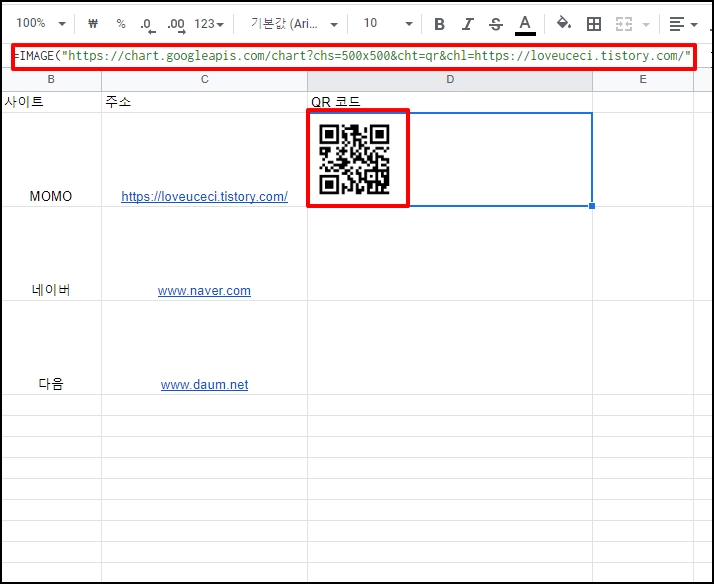Select column B header
714x584 pixels.
pyautogui.click(x=51, y=79)
